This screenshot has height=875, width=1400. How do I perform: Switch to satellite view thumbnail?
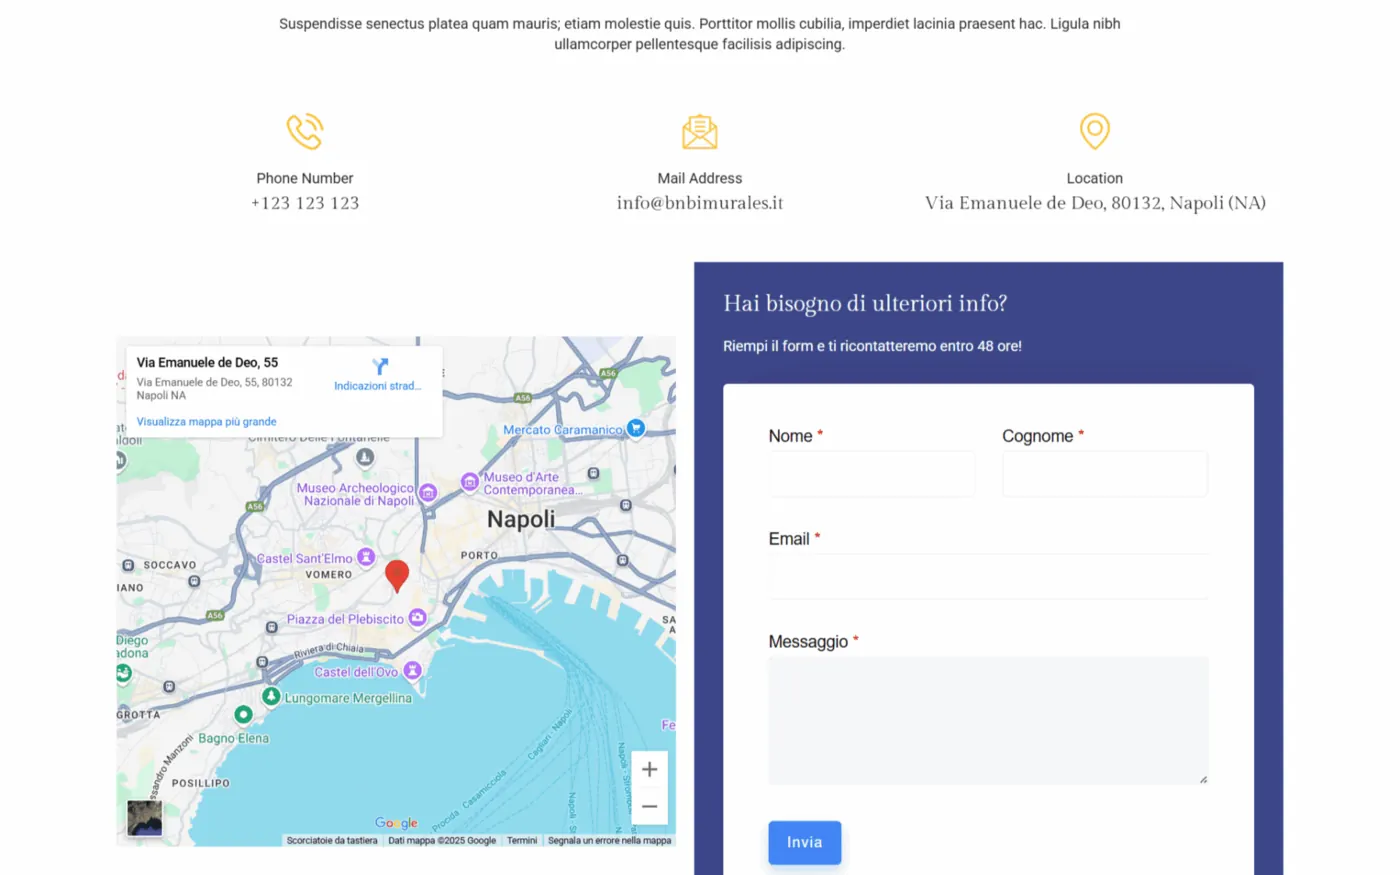coord(145,818)
